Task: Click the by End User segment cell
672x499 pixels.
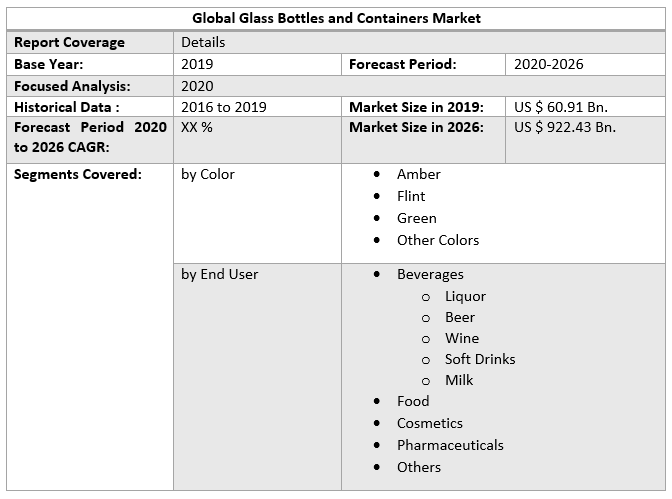Action: pyautogui.click(x=219, y=274)
